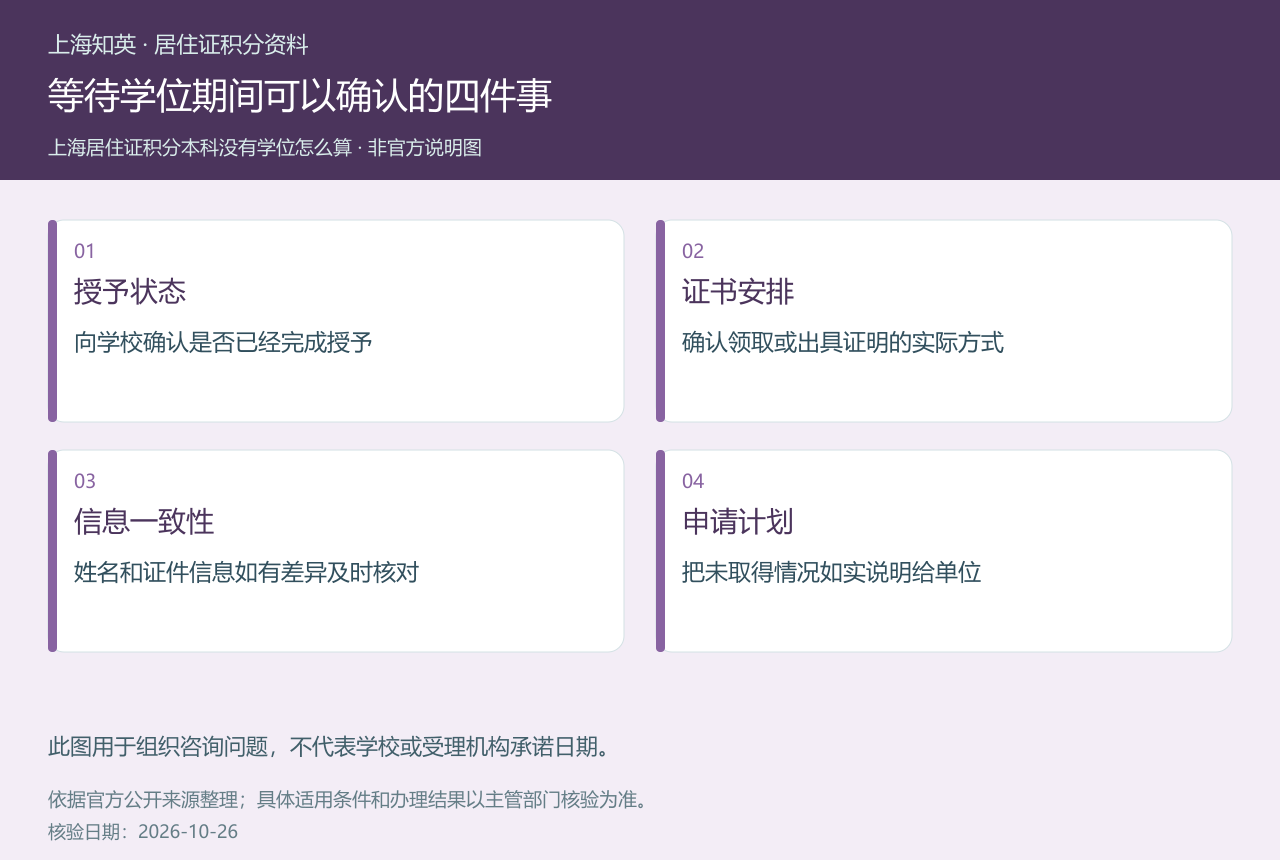Screen dimensions: 1280x860
Task: Select the title 等待学位期间可以确认的四件事
Action: pyautogui.click(x=300, y=96)
